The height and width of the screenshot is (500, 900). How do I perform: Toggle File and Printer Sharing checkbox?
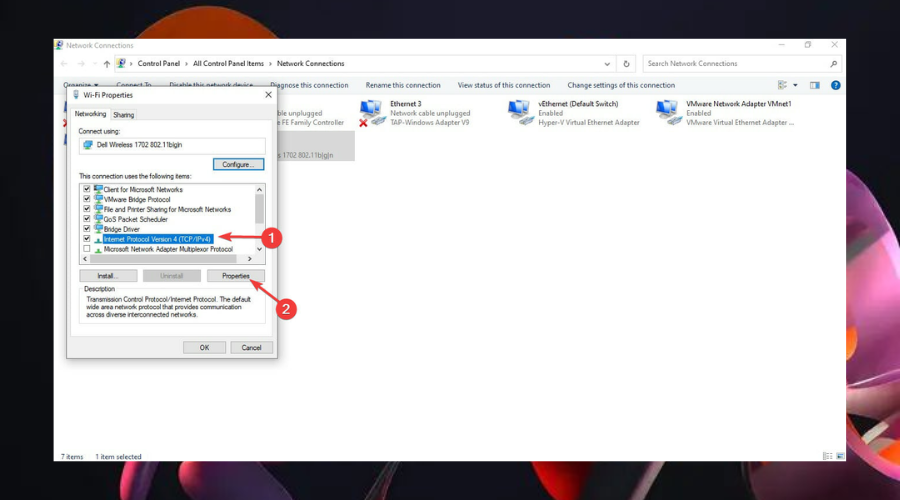pos(87,209)
